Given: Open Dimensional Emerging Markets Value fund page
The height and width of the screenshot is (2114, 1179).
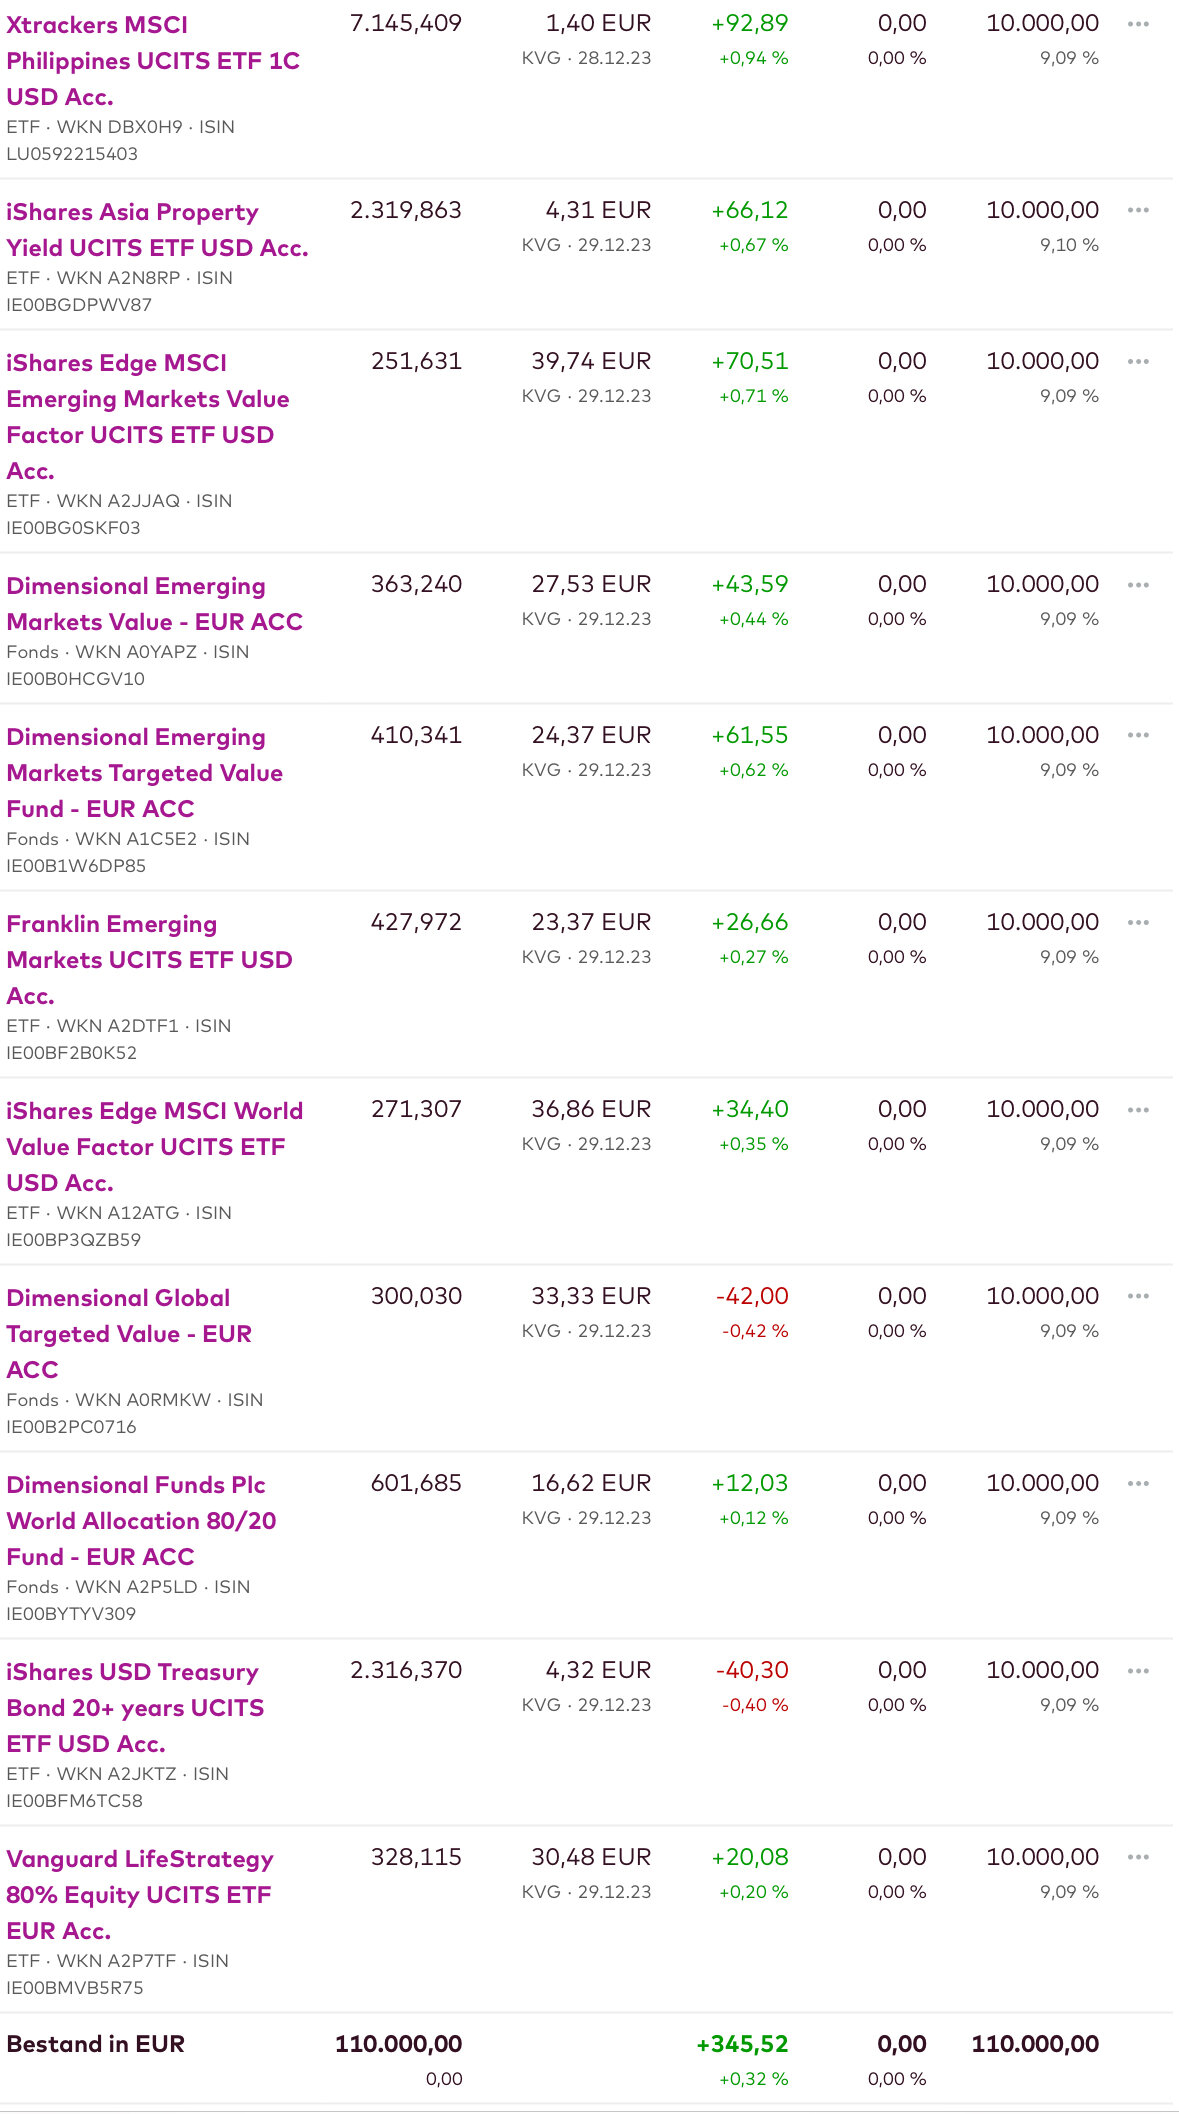Looking at the screenshot, I should (x=154, y=604).
